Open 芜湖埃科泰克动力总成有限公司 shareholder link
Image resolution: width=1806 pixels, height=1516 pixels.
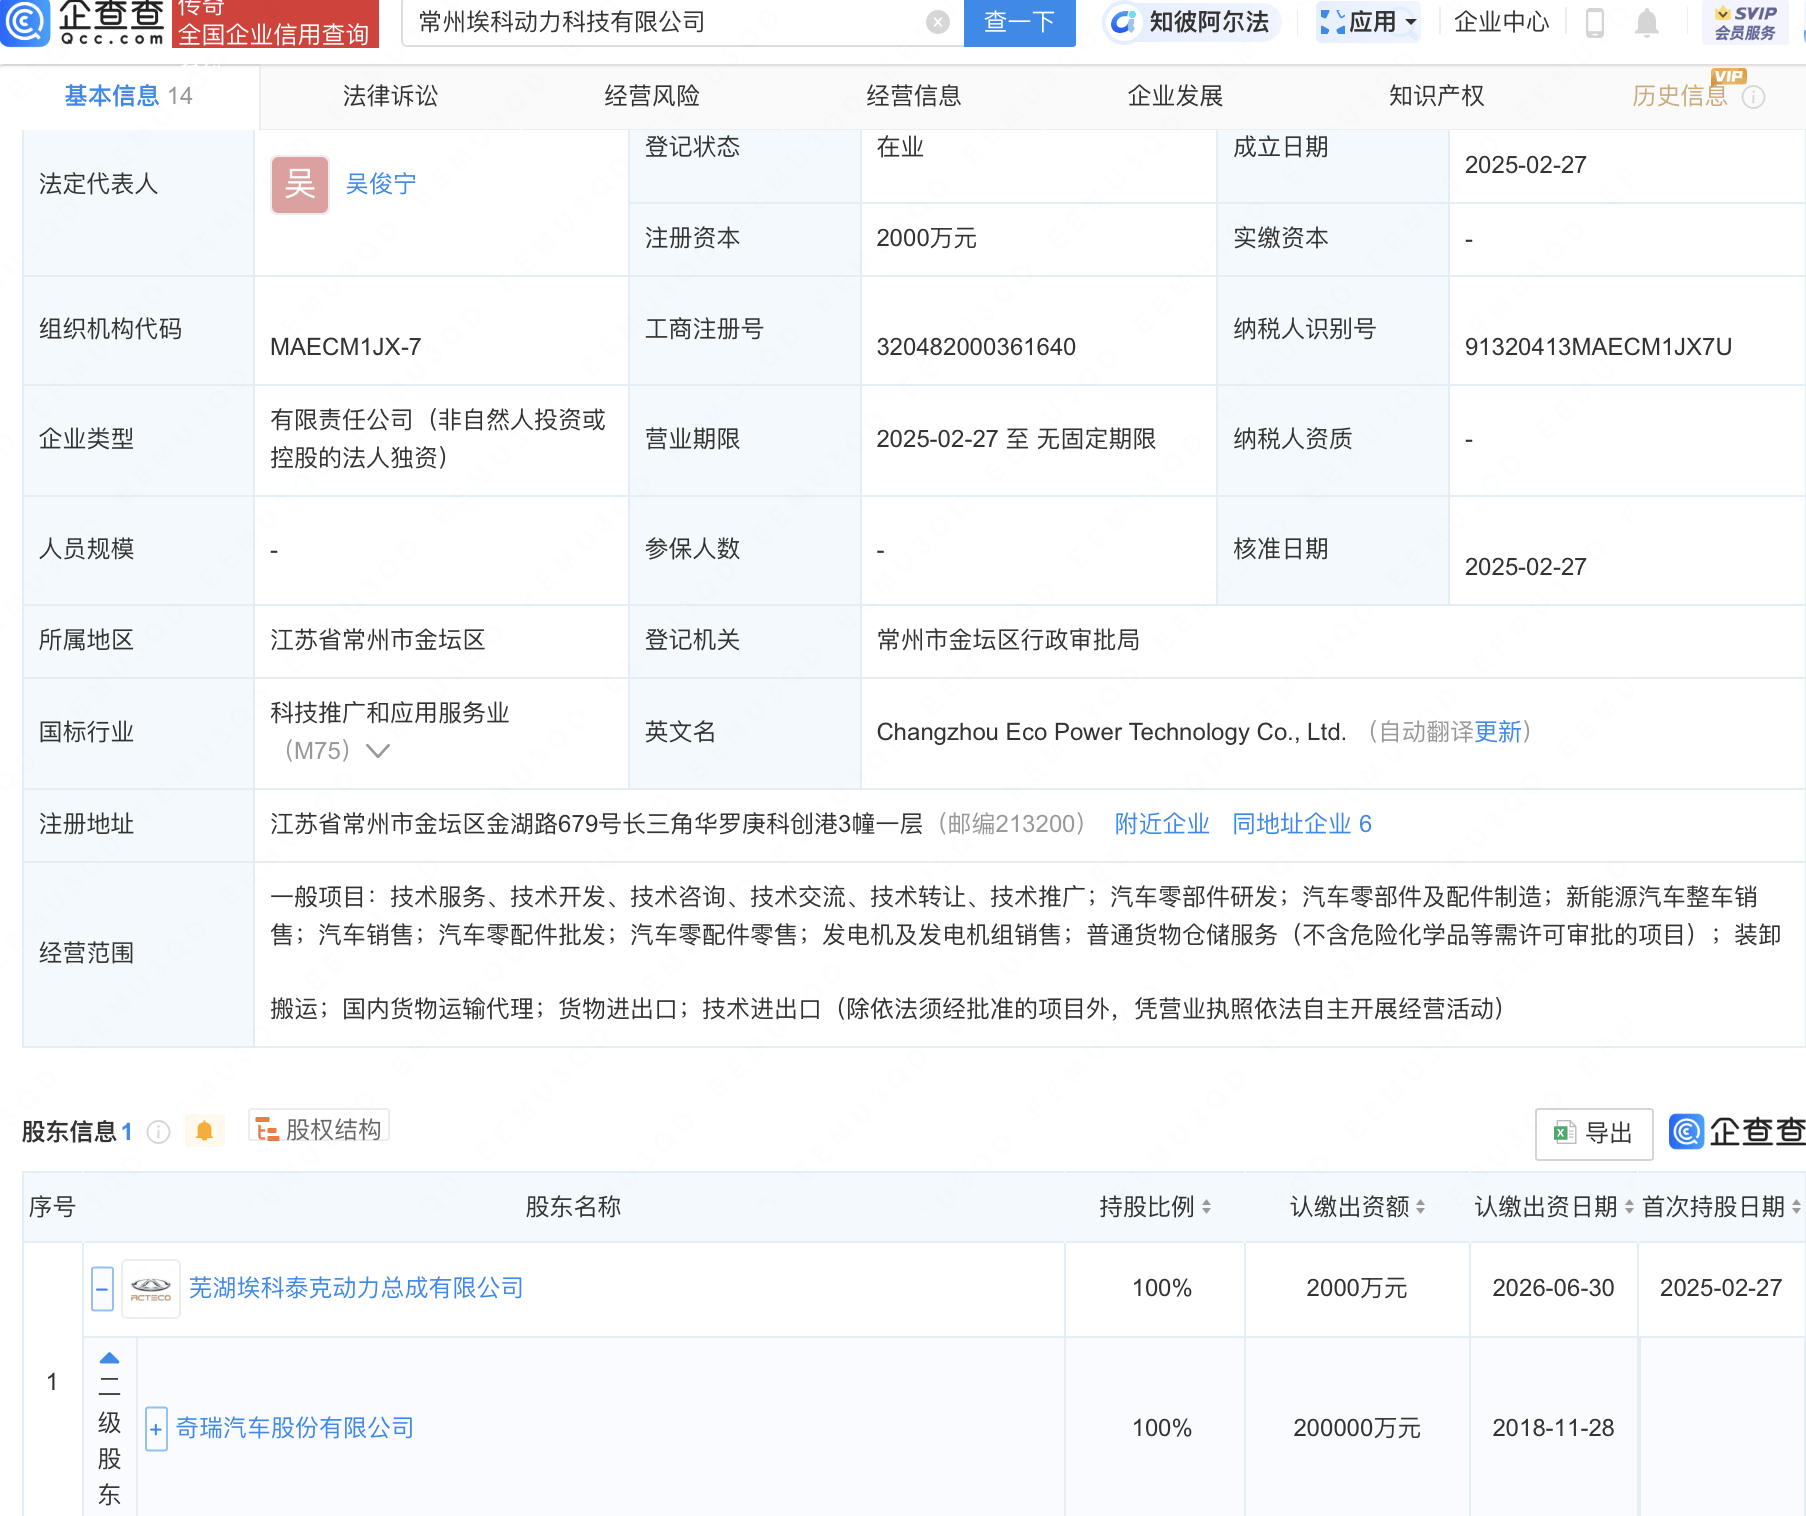356,1288
